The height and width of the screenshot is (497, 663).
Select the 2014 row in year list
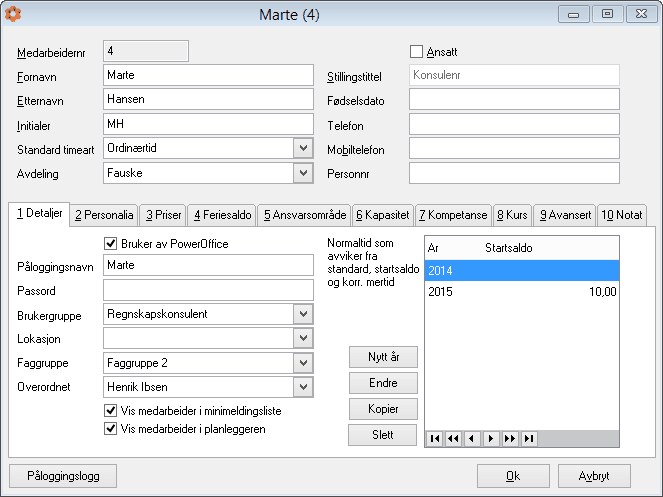point(522,270)
